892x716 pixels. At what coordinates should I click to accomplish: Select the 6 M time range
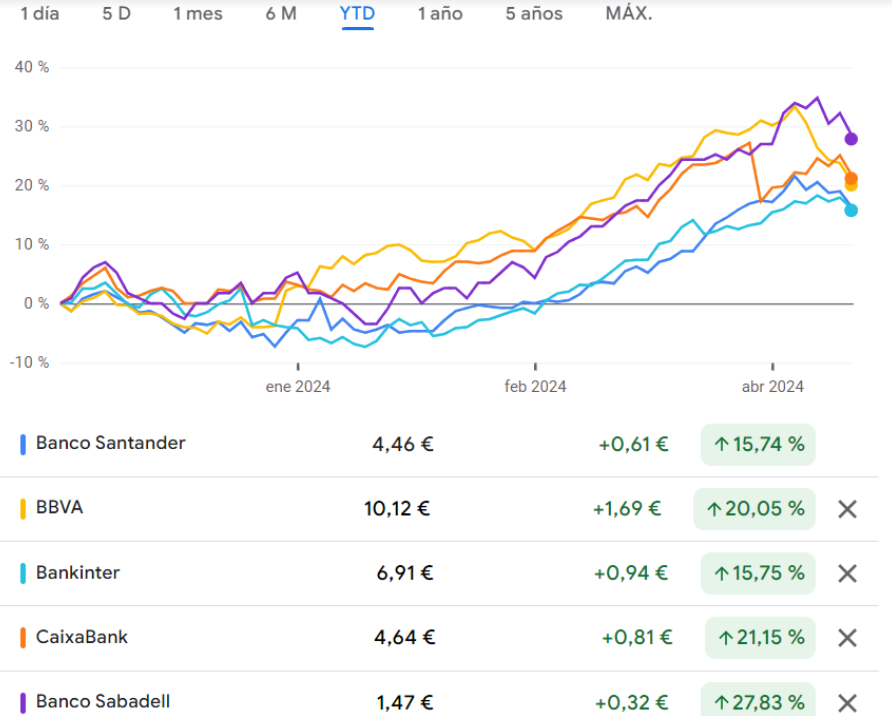281,14
